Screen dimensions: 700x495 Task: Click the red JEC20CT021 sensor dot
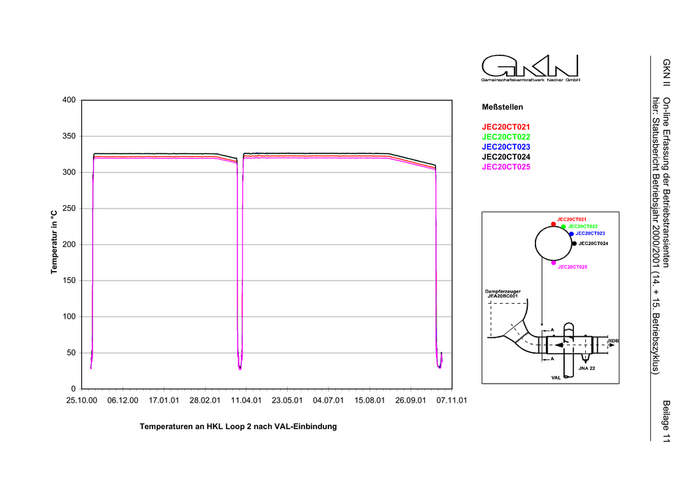click(x=551, y=222)
